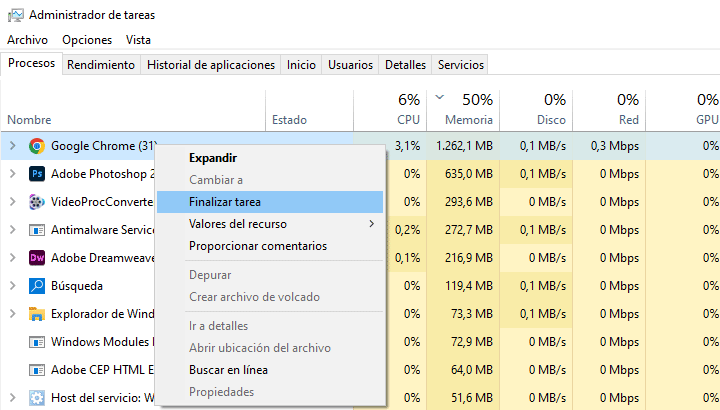Click the 51,6 MB memory cell
The height and width of the screenshot is (410, 720).
click(x=463, y=398)
